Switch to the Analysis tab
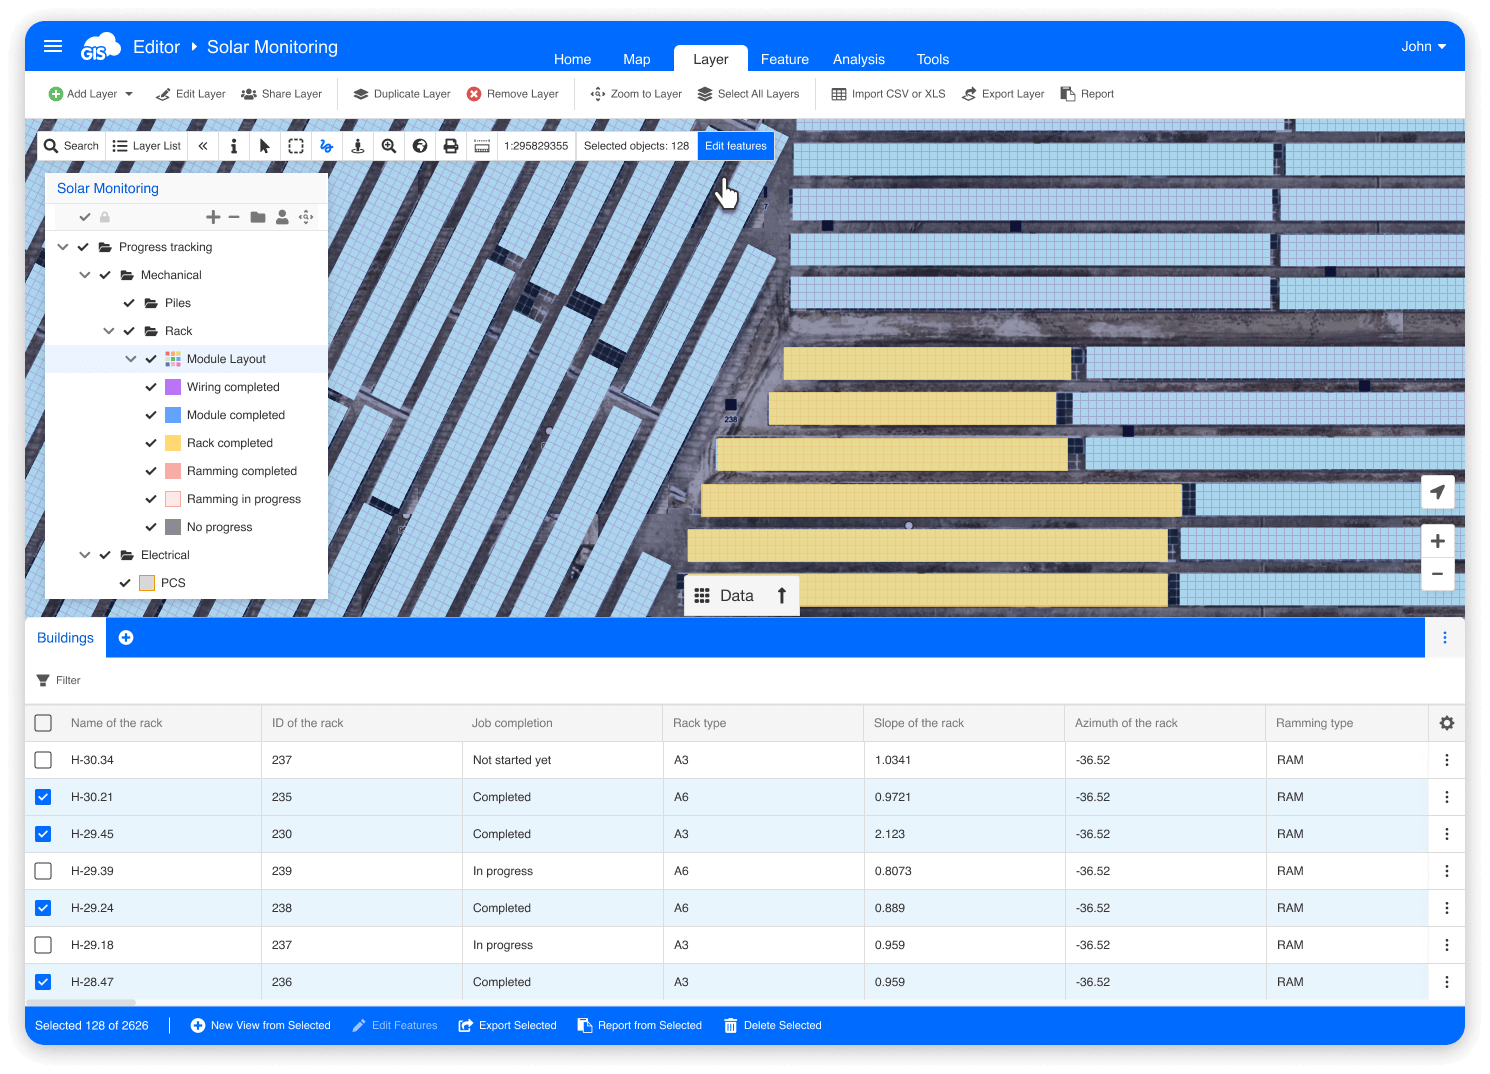 tap(859, 59)
